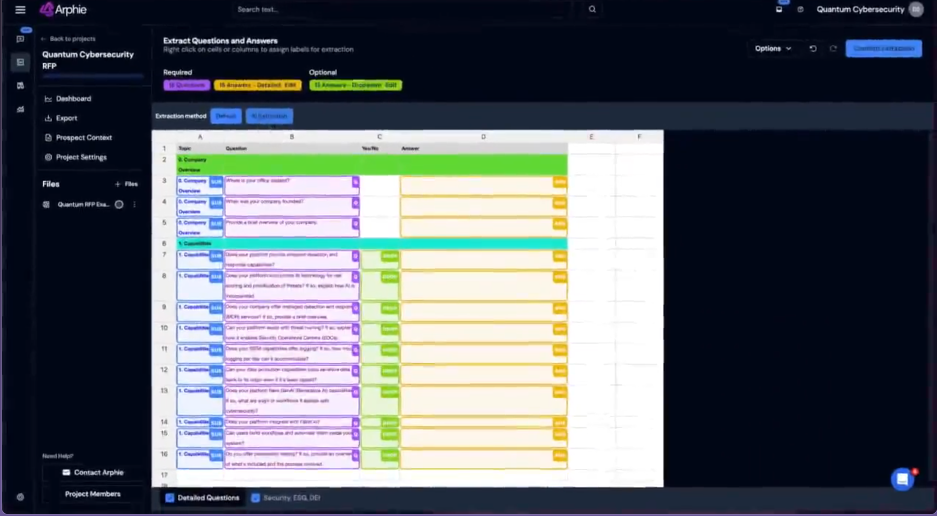This screenshot has width=937, height=516.
Task: Open the hamburger menu beside Arphie logo
Action: point(20,10)
